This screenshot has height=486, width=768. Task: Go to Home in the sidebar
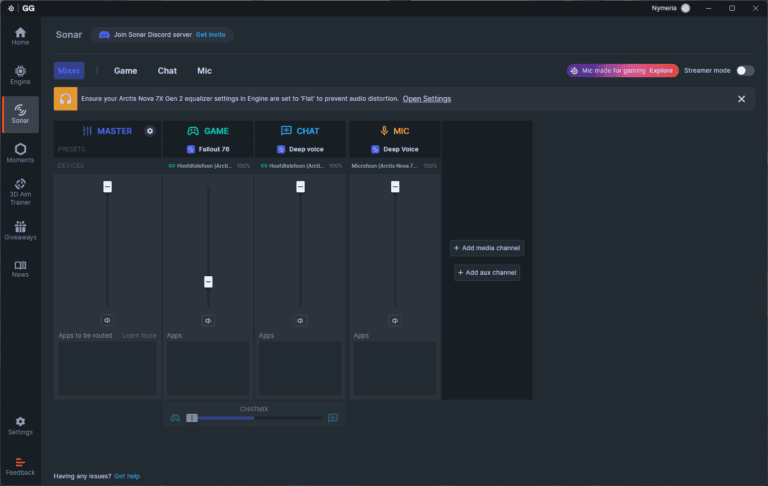[x=20, y=35]
